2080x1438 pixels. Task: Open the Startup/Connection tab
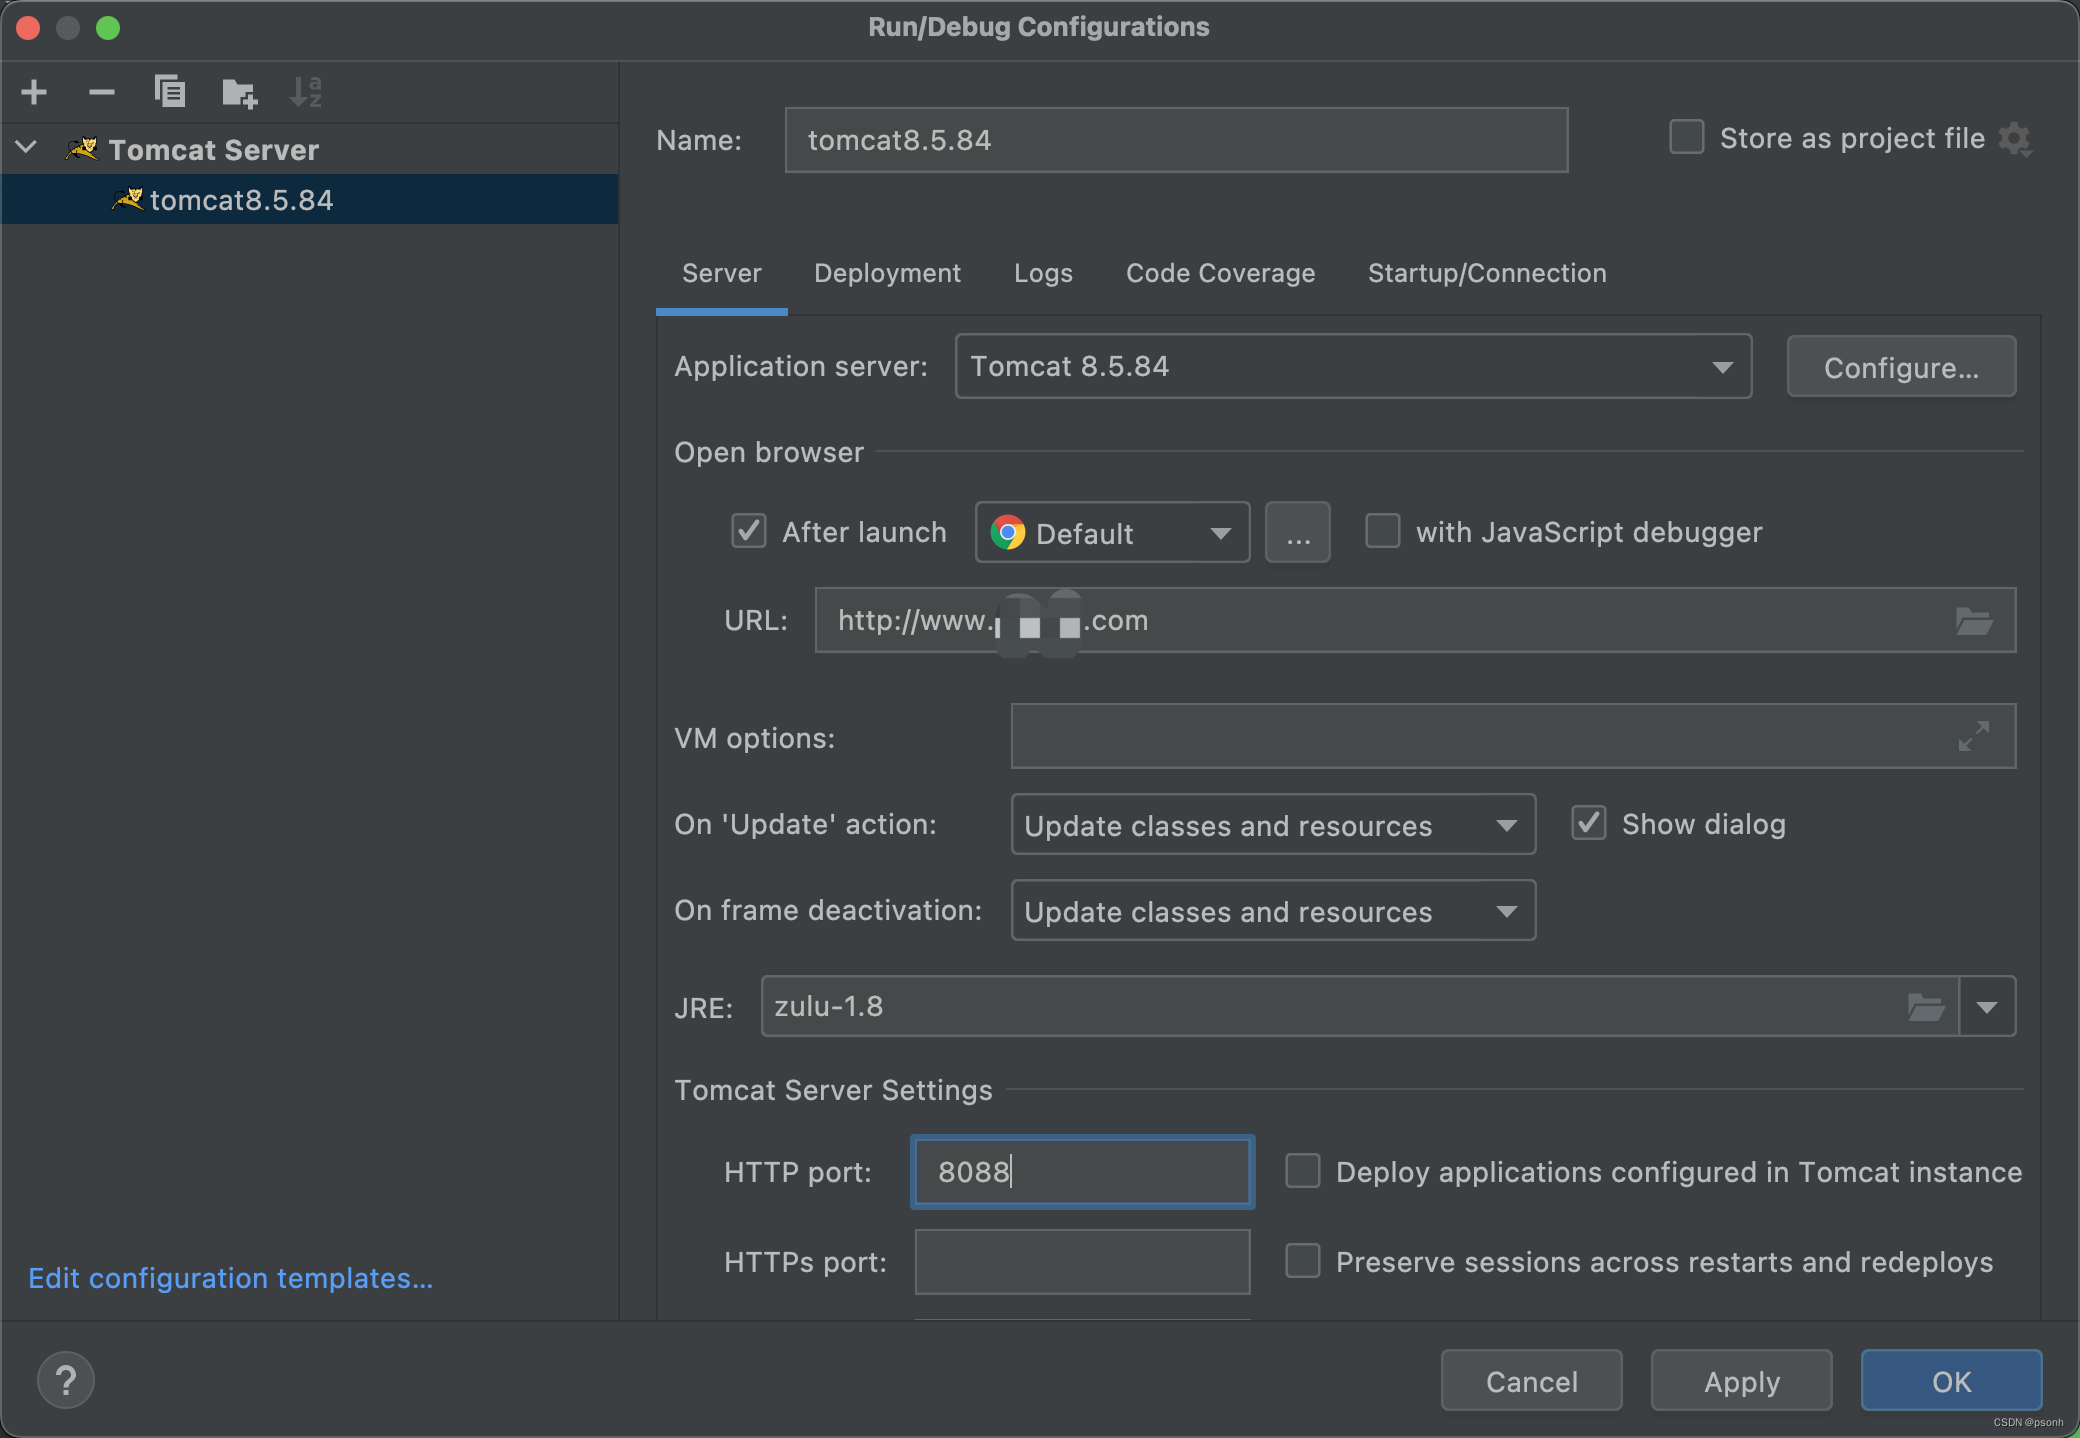(x=1487, y=273)
